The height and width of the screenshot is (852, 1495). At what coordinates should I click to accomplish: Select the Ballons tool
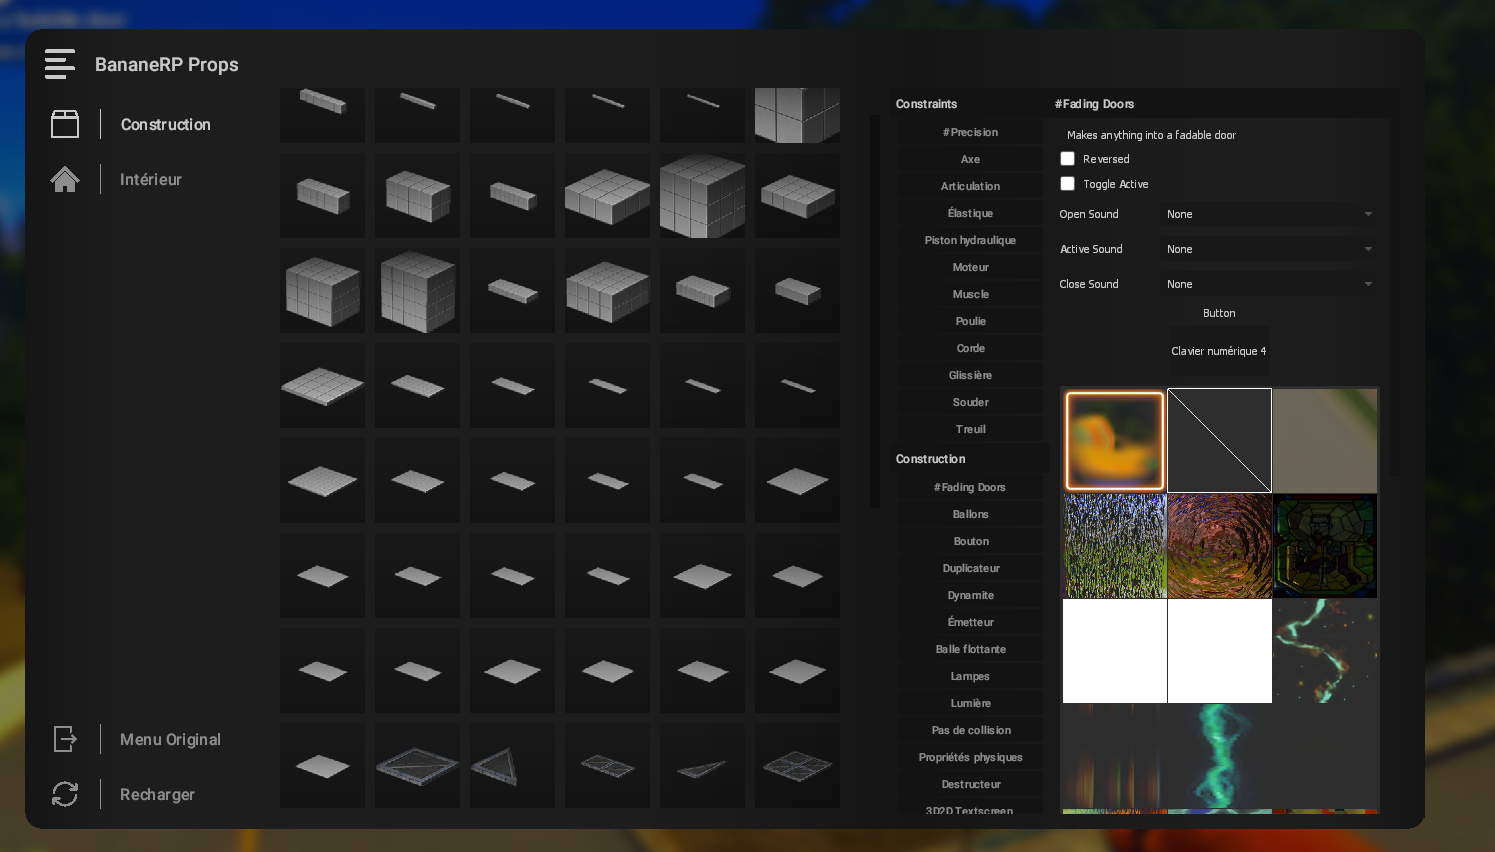pos(970,514)
